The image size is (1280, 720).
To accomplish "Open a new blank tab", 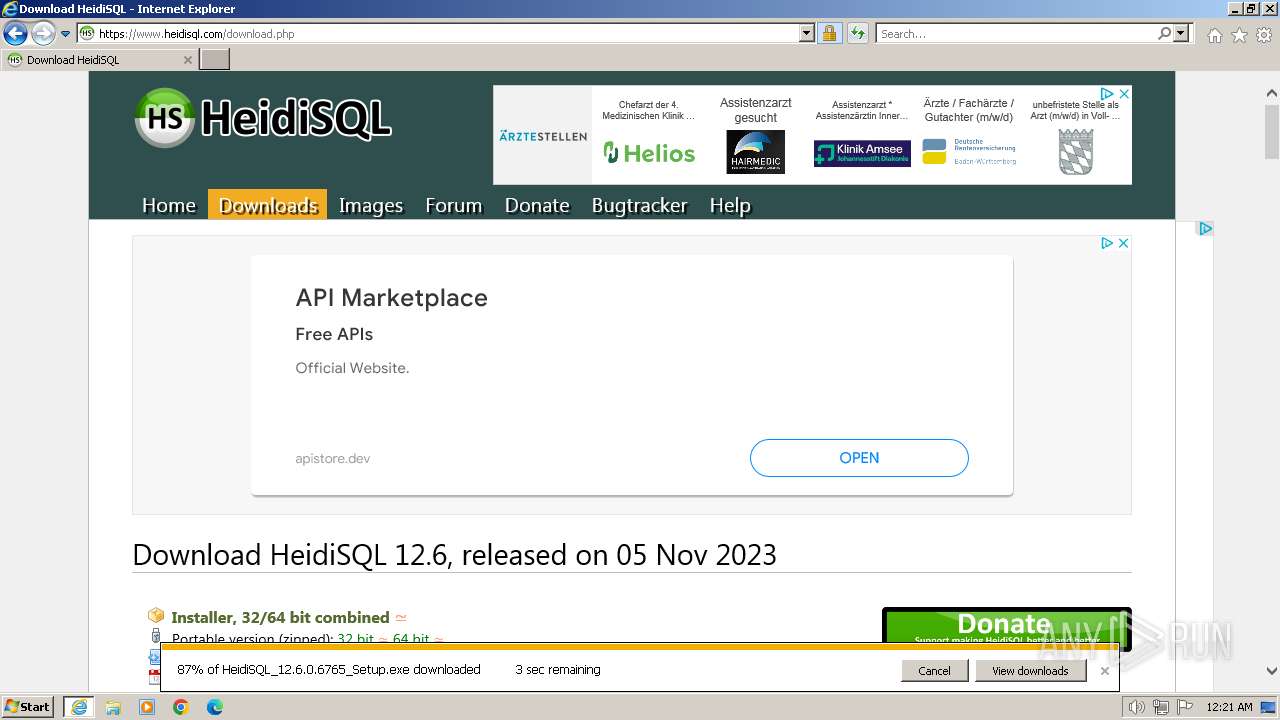I will point(215,60).
